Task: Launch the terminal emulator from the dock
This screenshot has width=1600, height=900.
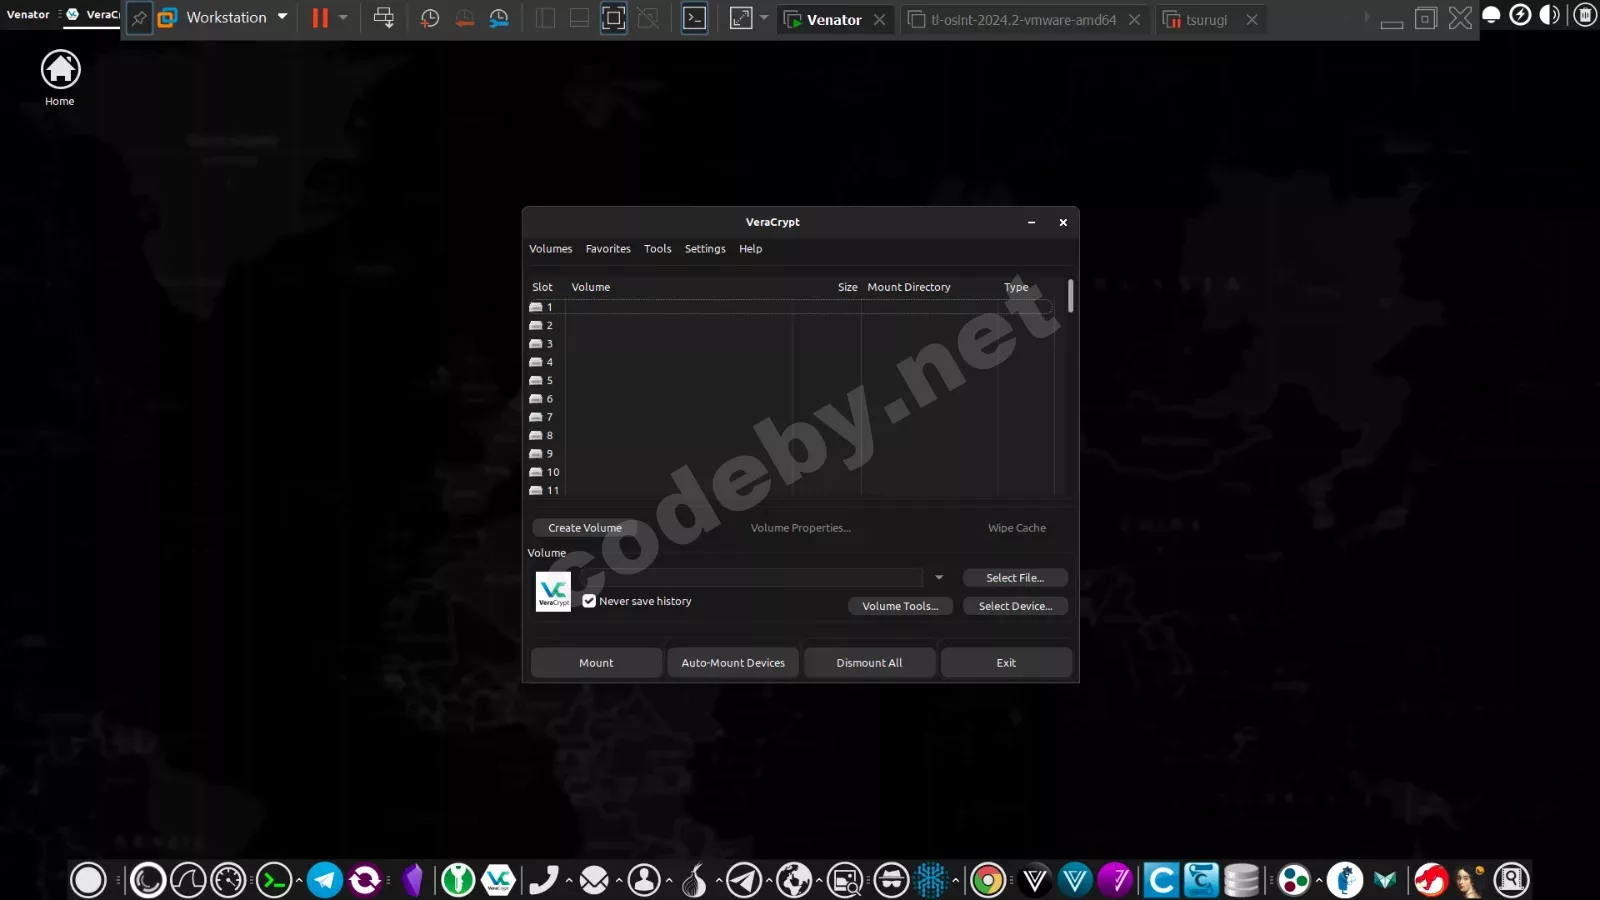Action: pyautogui.click(x=275, y=880)
